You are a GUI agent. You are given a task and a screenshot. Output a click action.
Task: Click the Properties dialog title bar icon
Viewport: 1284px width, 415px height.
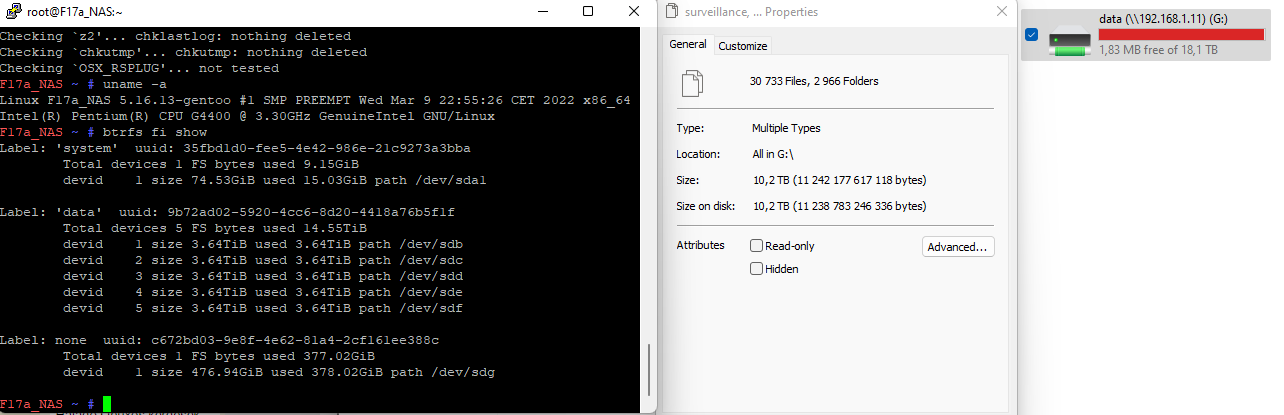tap(674, 12)
